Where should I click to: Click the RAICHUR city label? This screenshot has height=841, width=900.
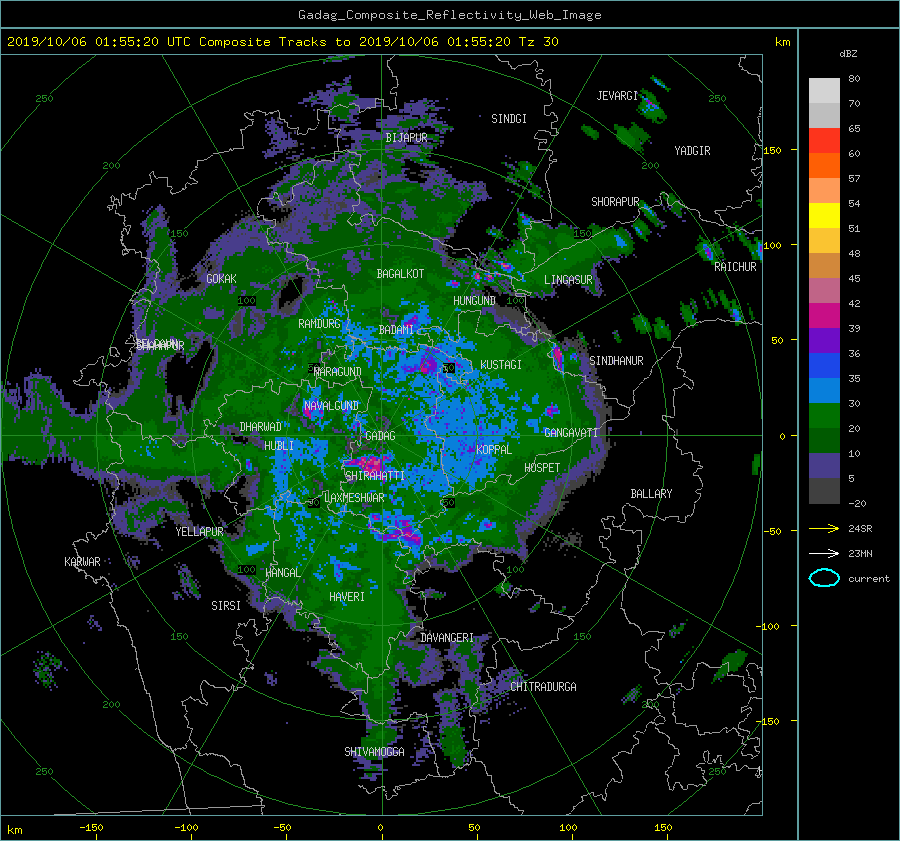tap(735, 267)
